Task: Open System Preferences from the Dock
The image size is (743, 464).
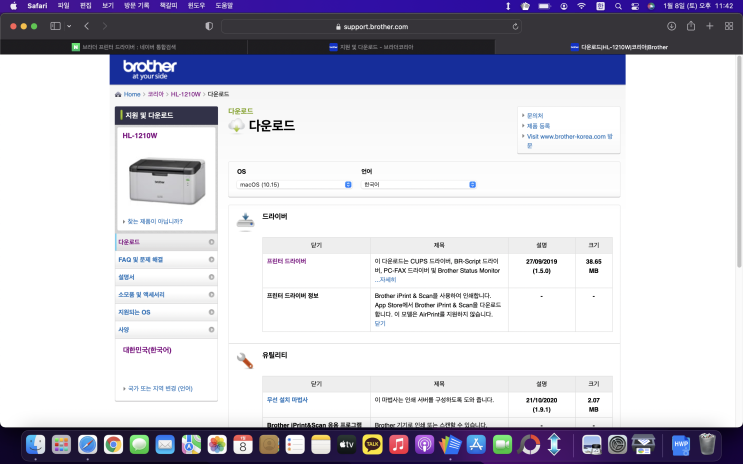Action: pos(618,445)
